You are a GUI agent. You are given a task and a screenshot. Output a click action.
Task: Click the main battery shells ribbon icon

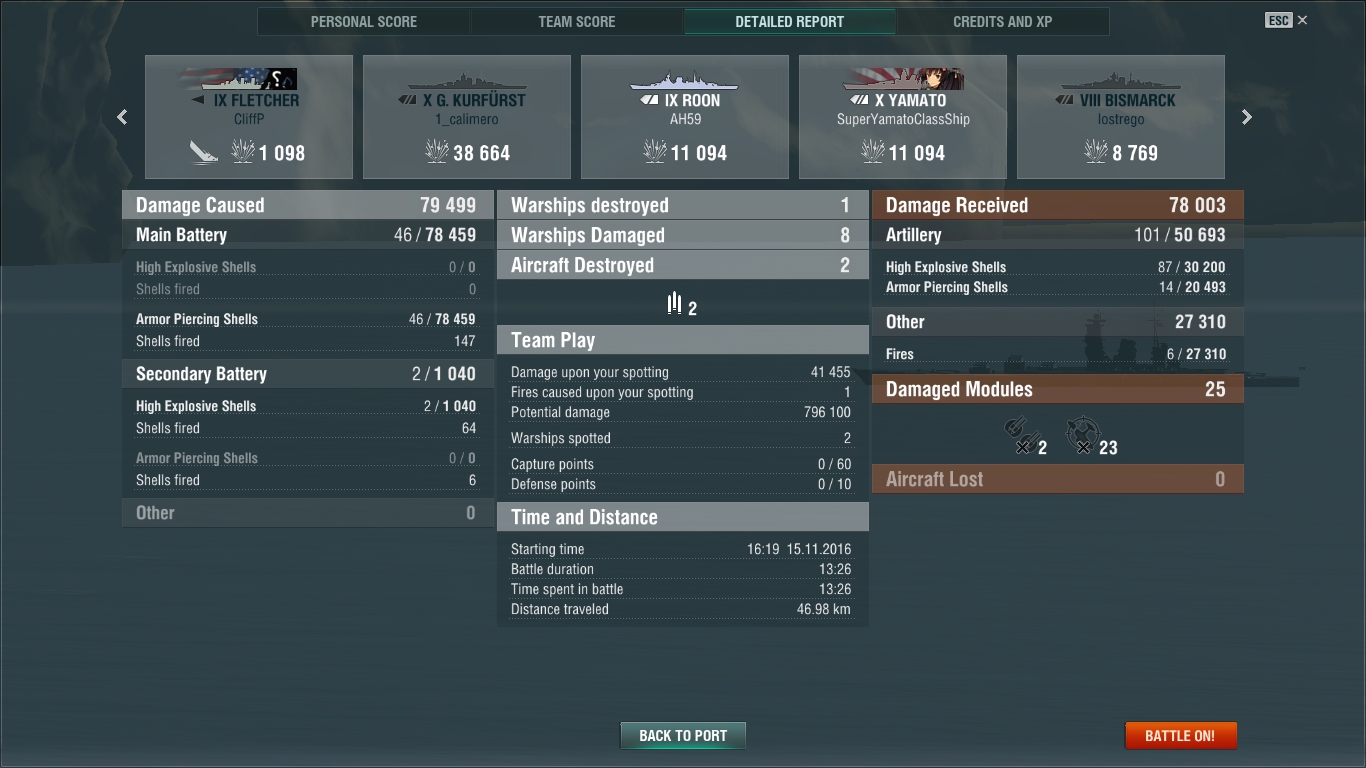(675, 303)
